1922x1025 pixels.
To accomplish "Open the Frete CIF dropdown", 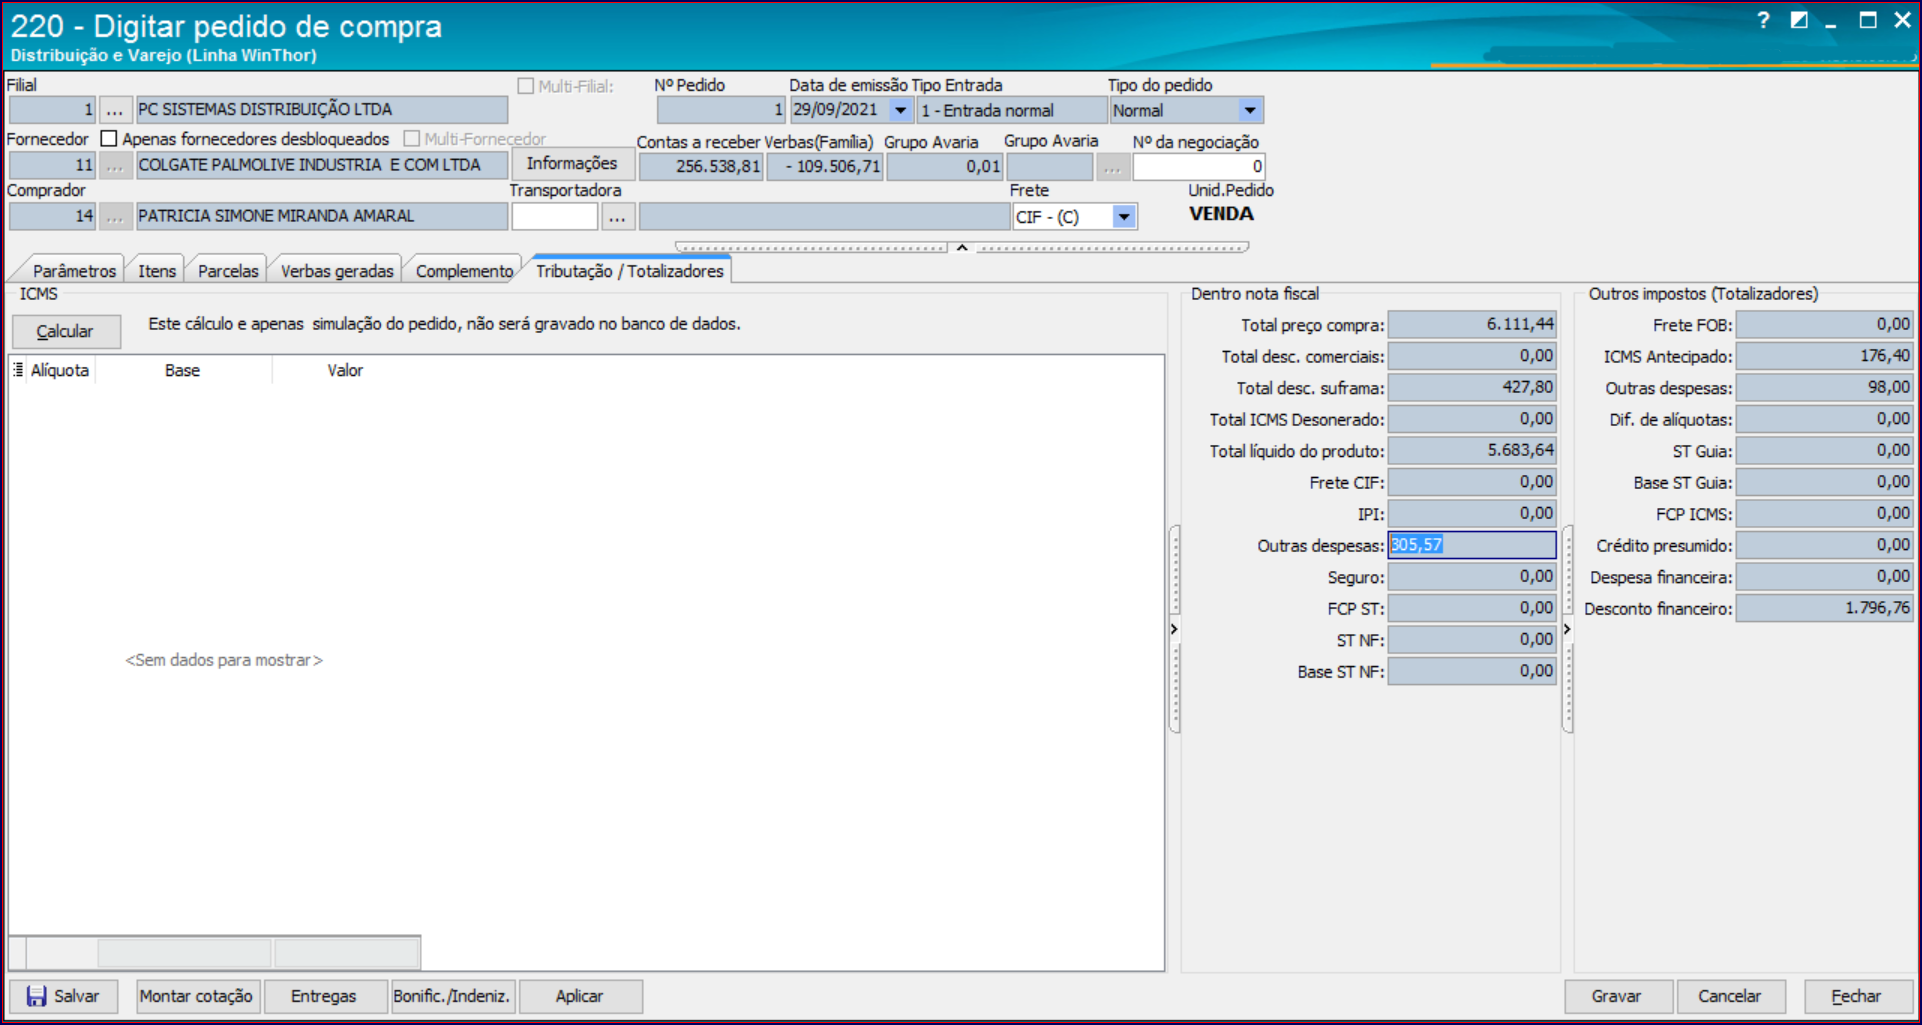I will (x=1124, y=216).
